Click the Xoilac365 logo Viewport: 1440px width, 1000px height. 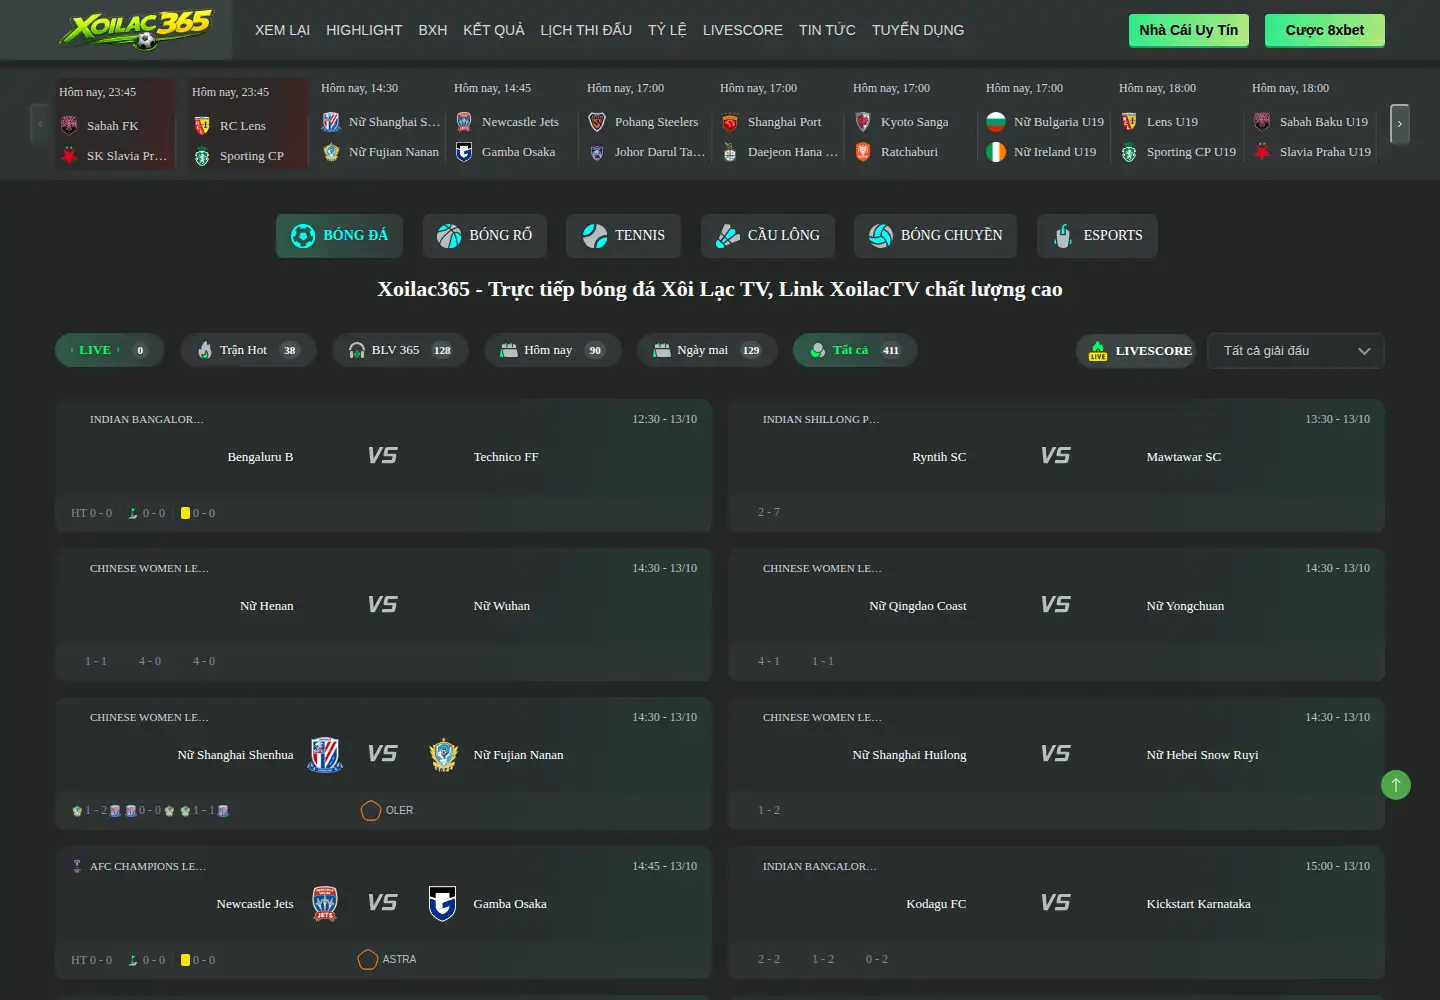pos(136,29)
